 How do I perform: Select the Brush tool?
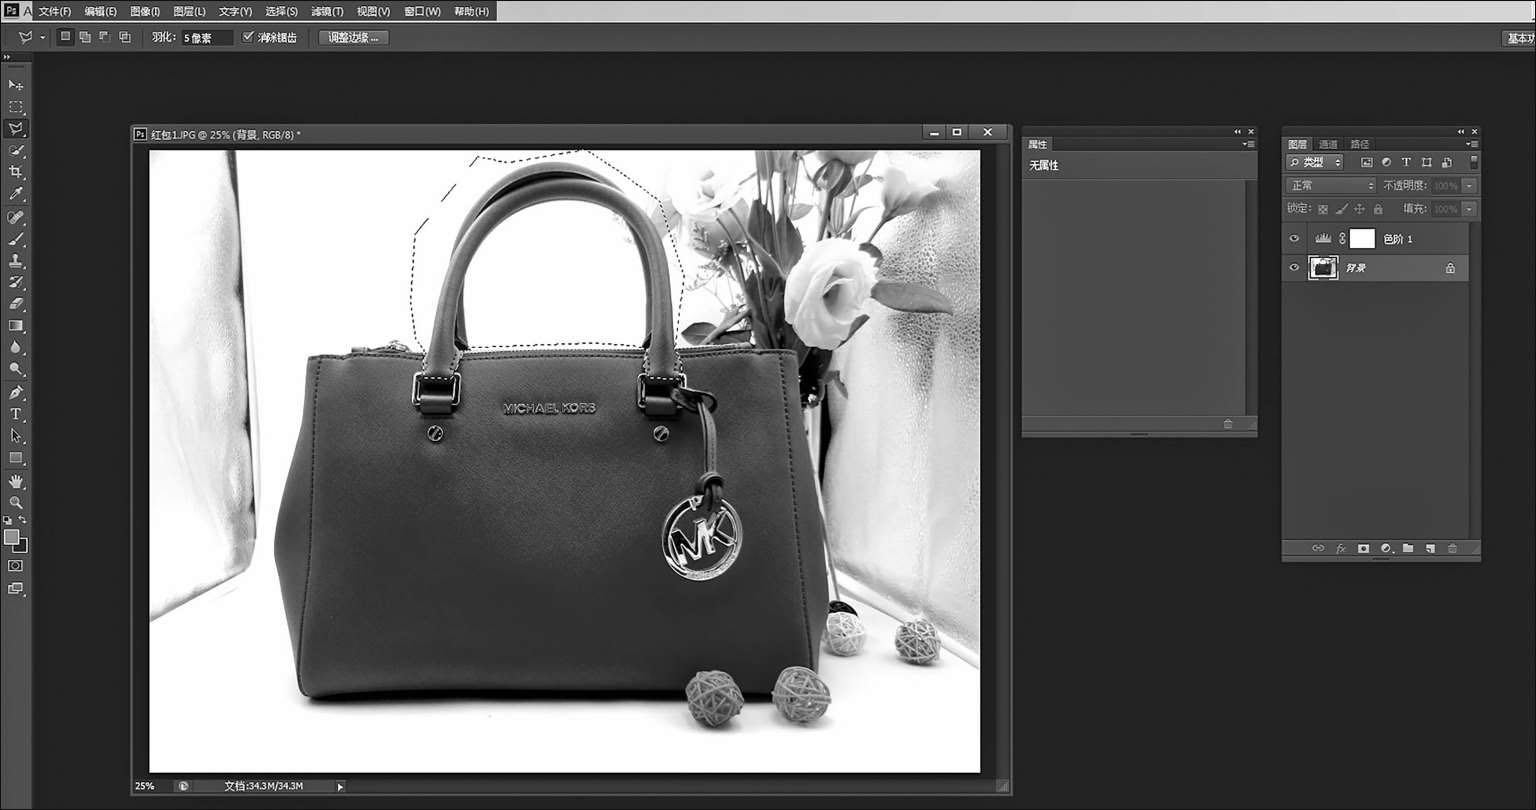point(16,239)
